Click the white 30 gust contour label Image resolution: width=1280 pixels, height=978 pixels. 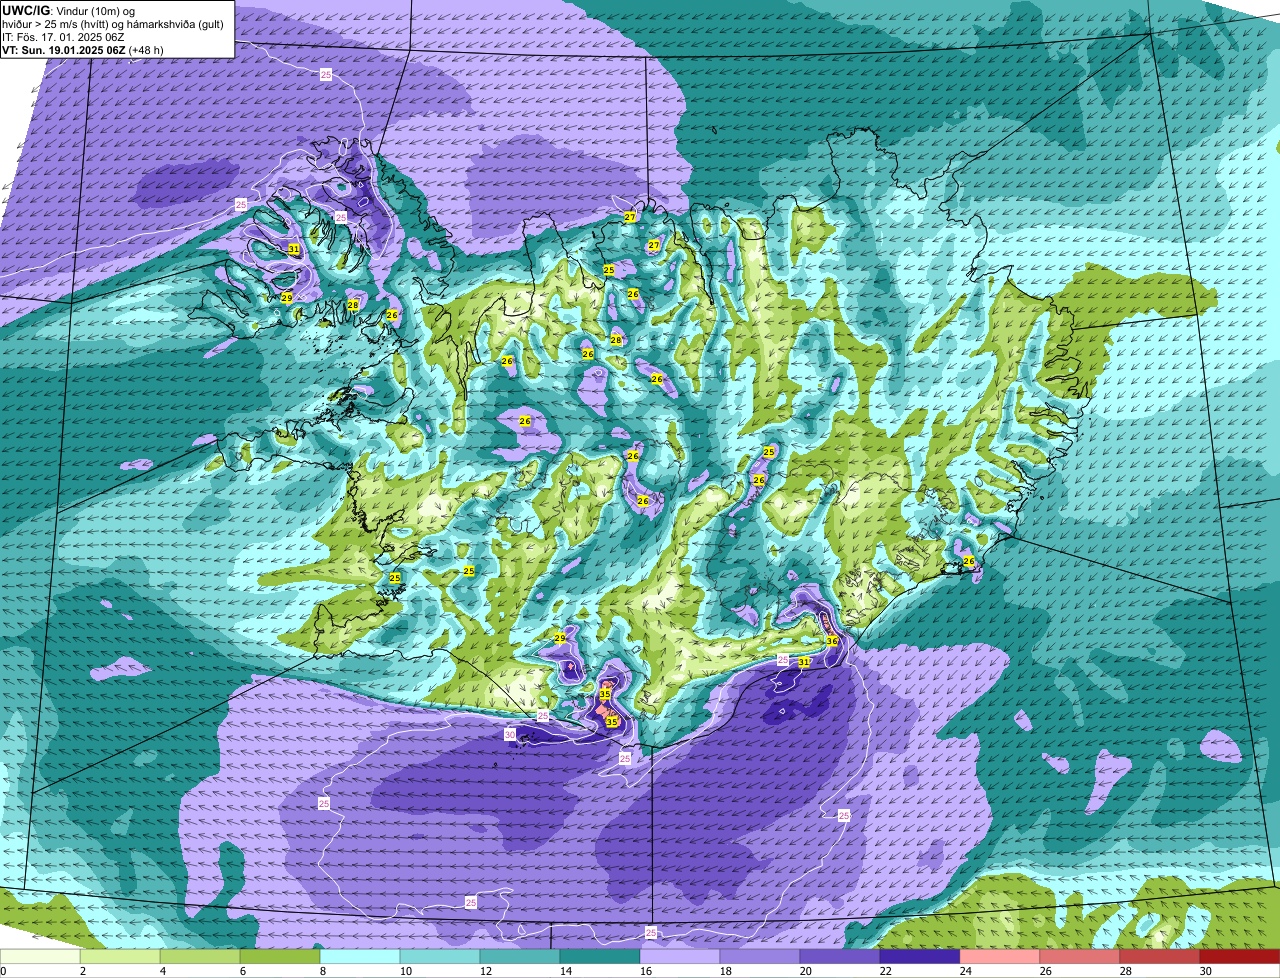coord(510,734)
